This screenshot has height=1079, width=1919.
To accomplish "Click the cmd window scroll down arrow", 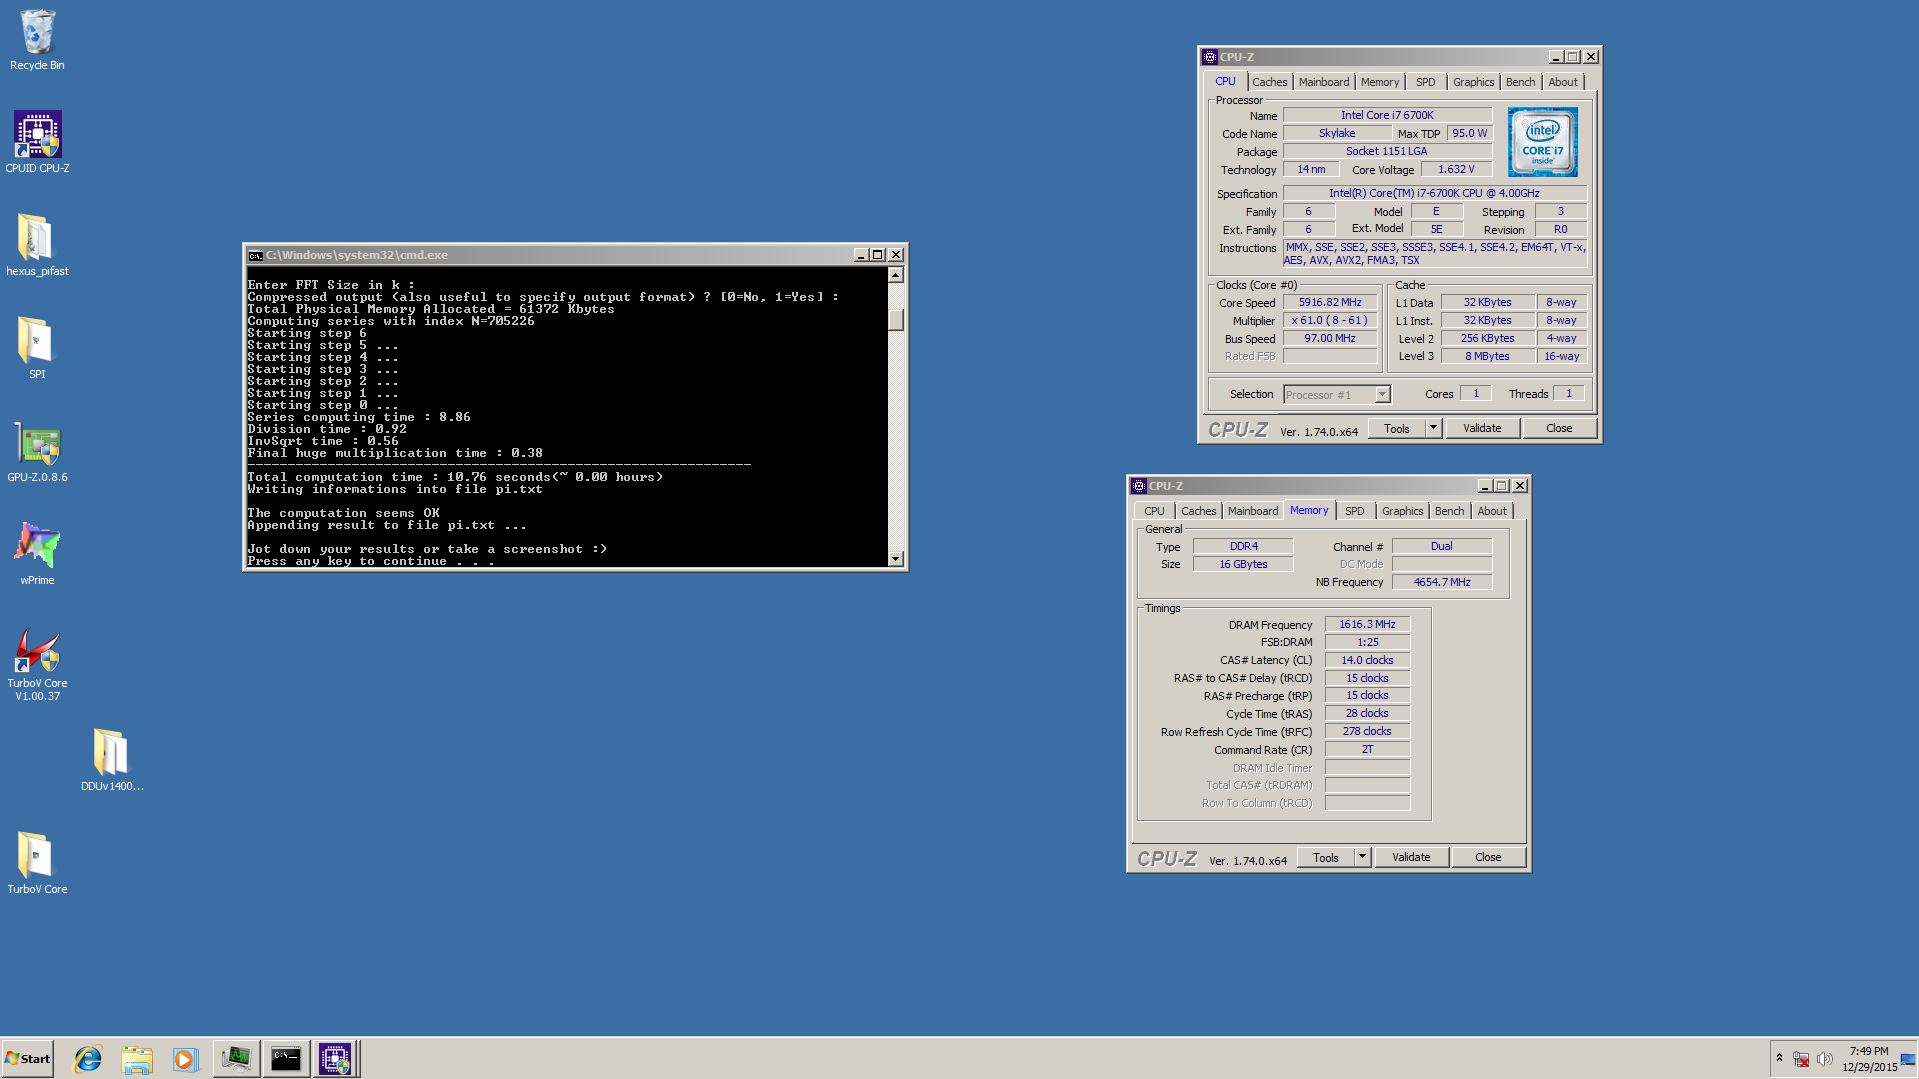I will click(896, 559).
